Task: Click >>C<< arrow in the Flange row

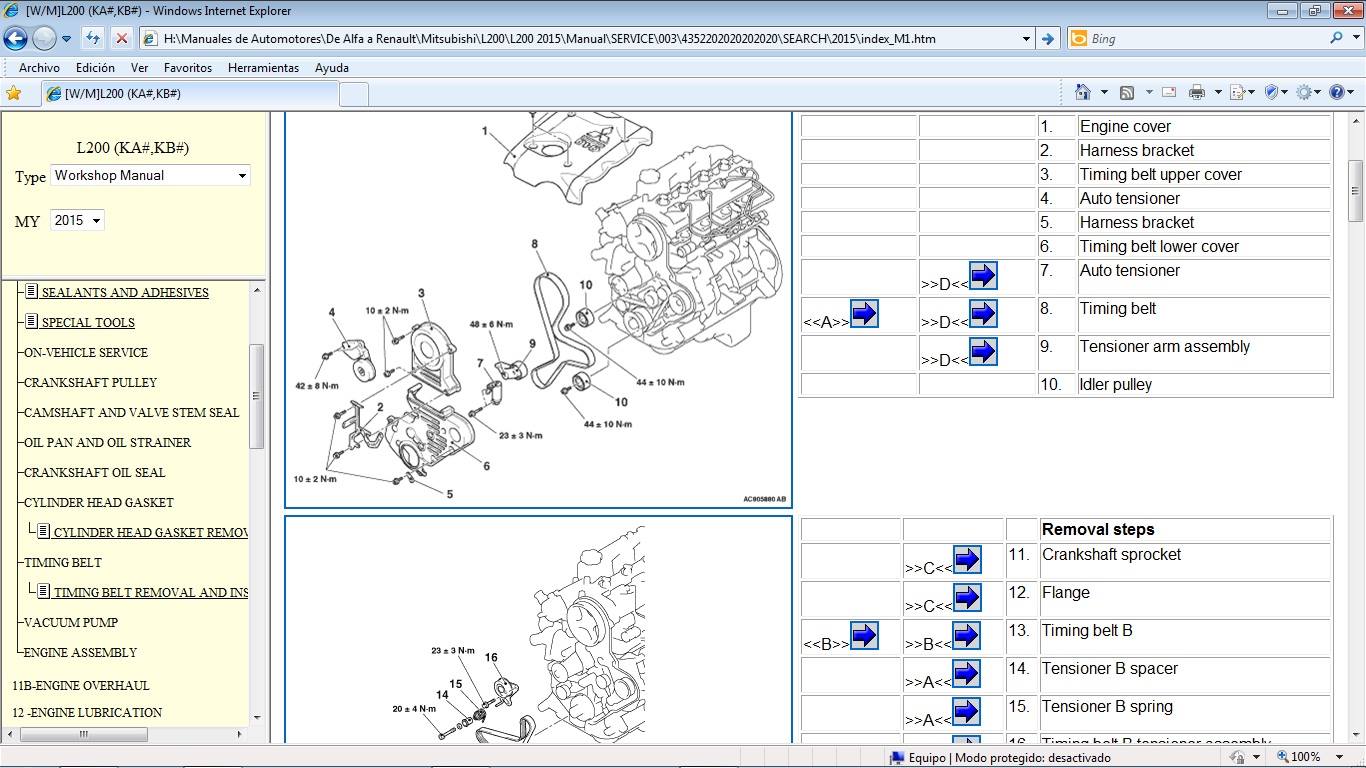Action: pos(966,597)
